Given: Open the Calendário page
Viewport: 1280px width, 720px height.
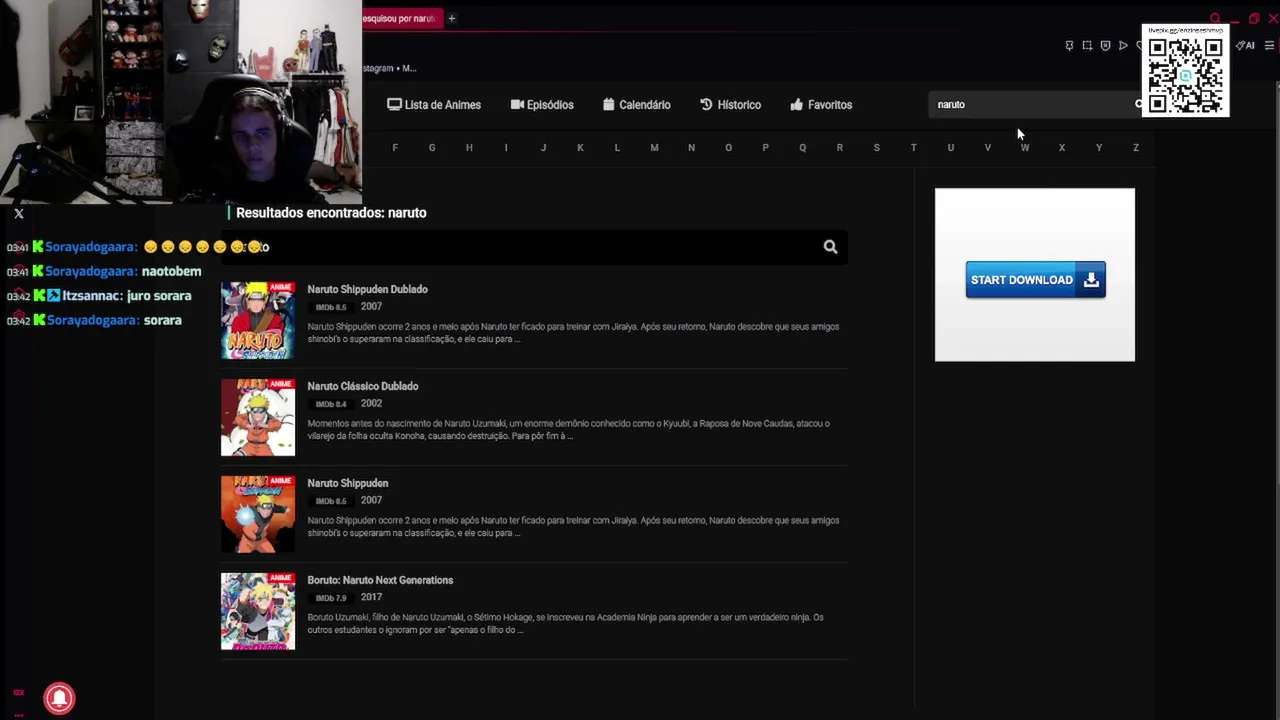Looking at the screenshot, I should [x=636, y=105].
